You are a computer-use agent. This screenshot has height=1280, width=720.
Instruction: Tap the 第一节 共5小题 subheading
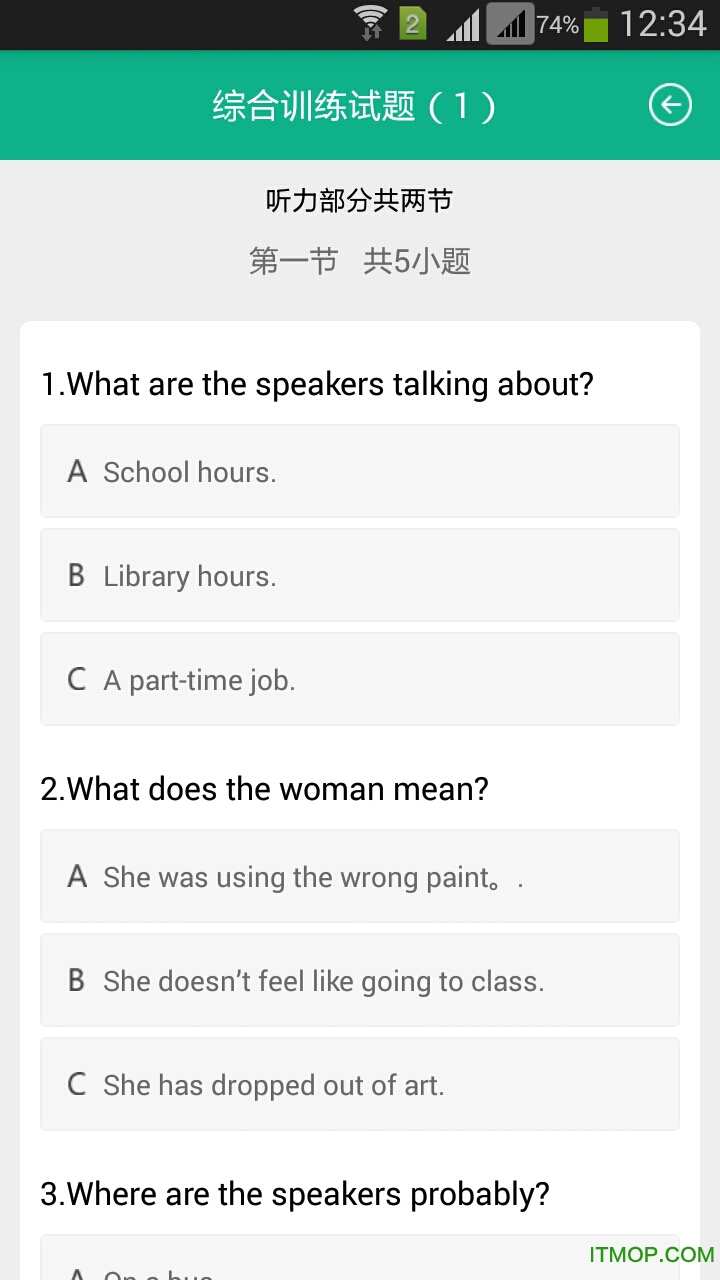point(359,262)
